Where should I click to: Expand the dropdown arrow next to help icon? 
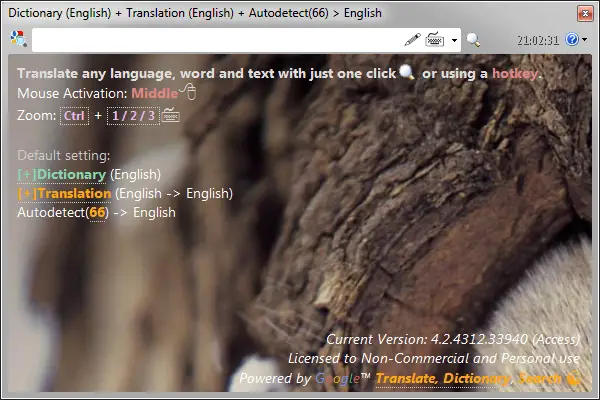[x=584, y=39]
